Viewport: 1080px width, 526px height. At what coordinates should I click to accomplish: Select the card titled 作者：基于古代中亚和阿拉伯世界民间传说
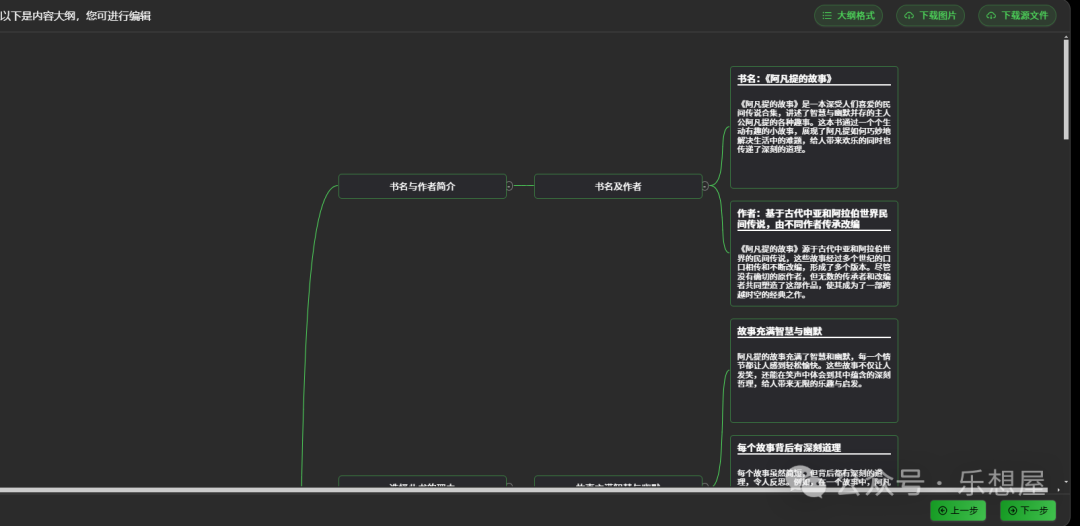tap(814, 253)
